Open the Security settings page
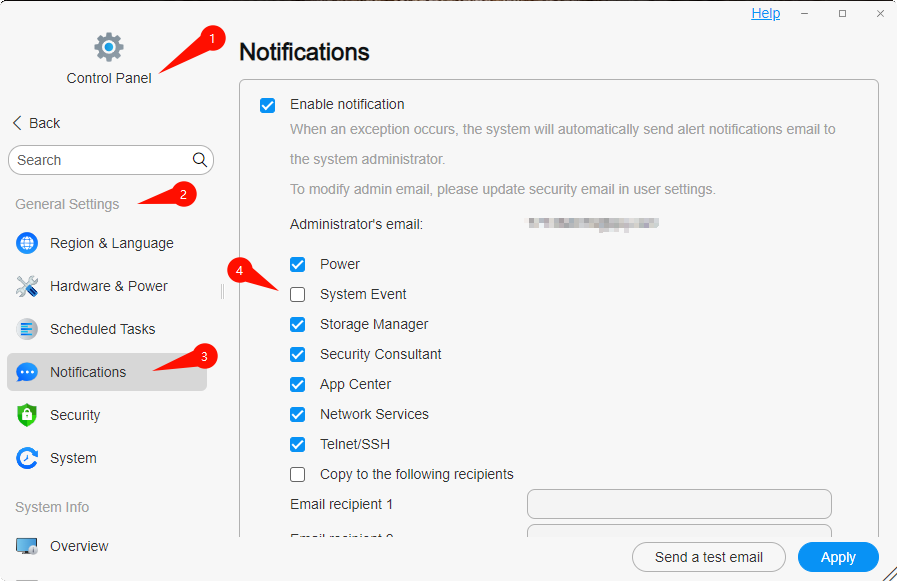This screenshot has width=897, height=581. click(107, 415)
